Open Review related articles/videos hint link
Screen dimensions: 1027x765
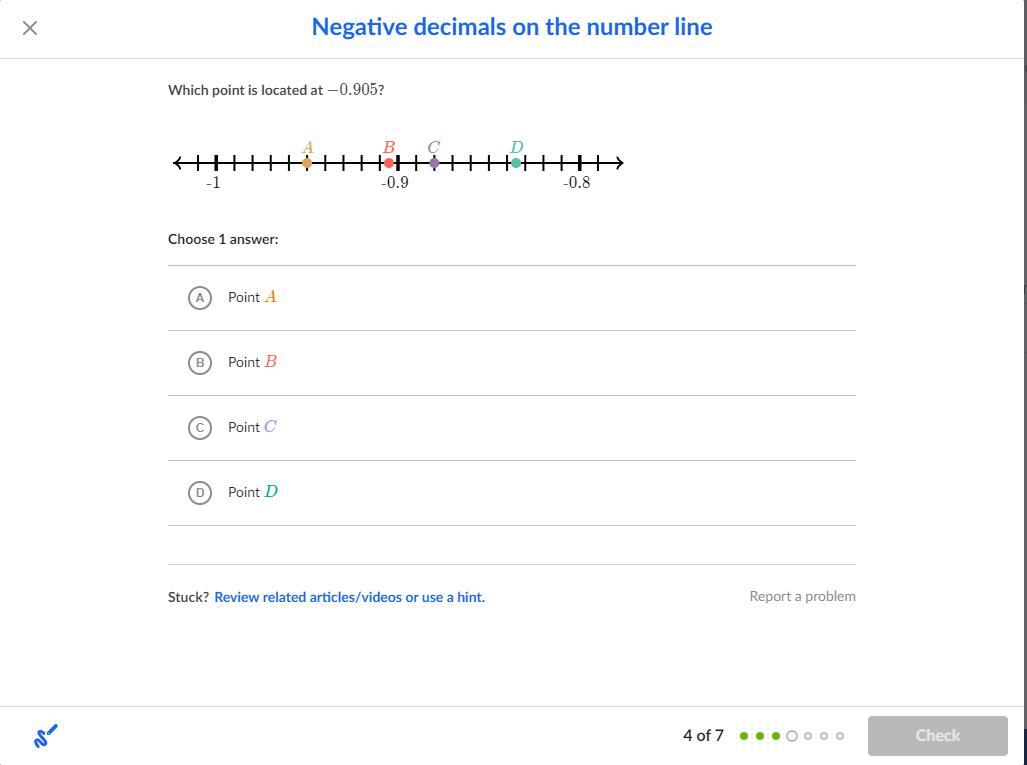(349, 597)
